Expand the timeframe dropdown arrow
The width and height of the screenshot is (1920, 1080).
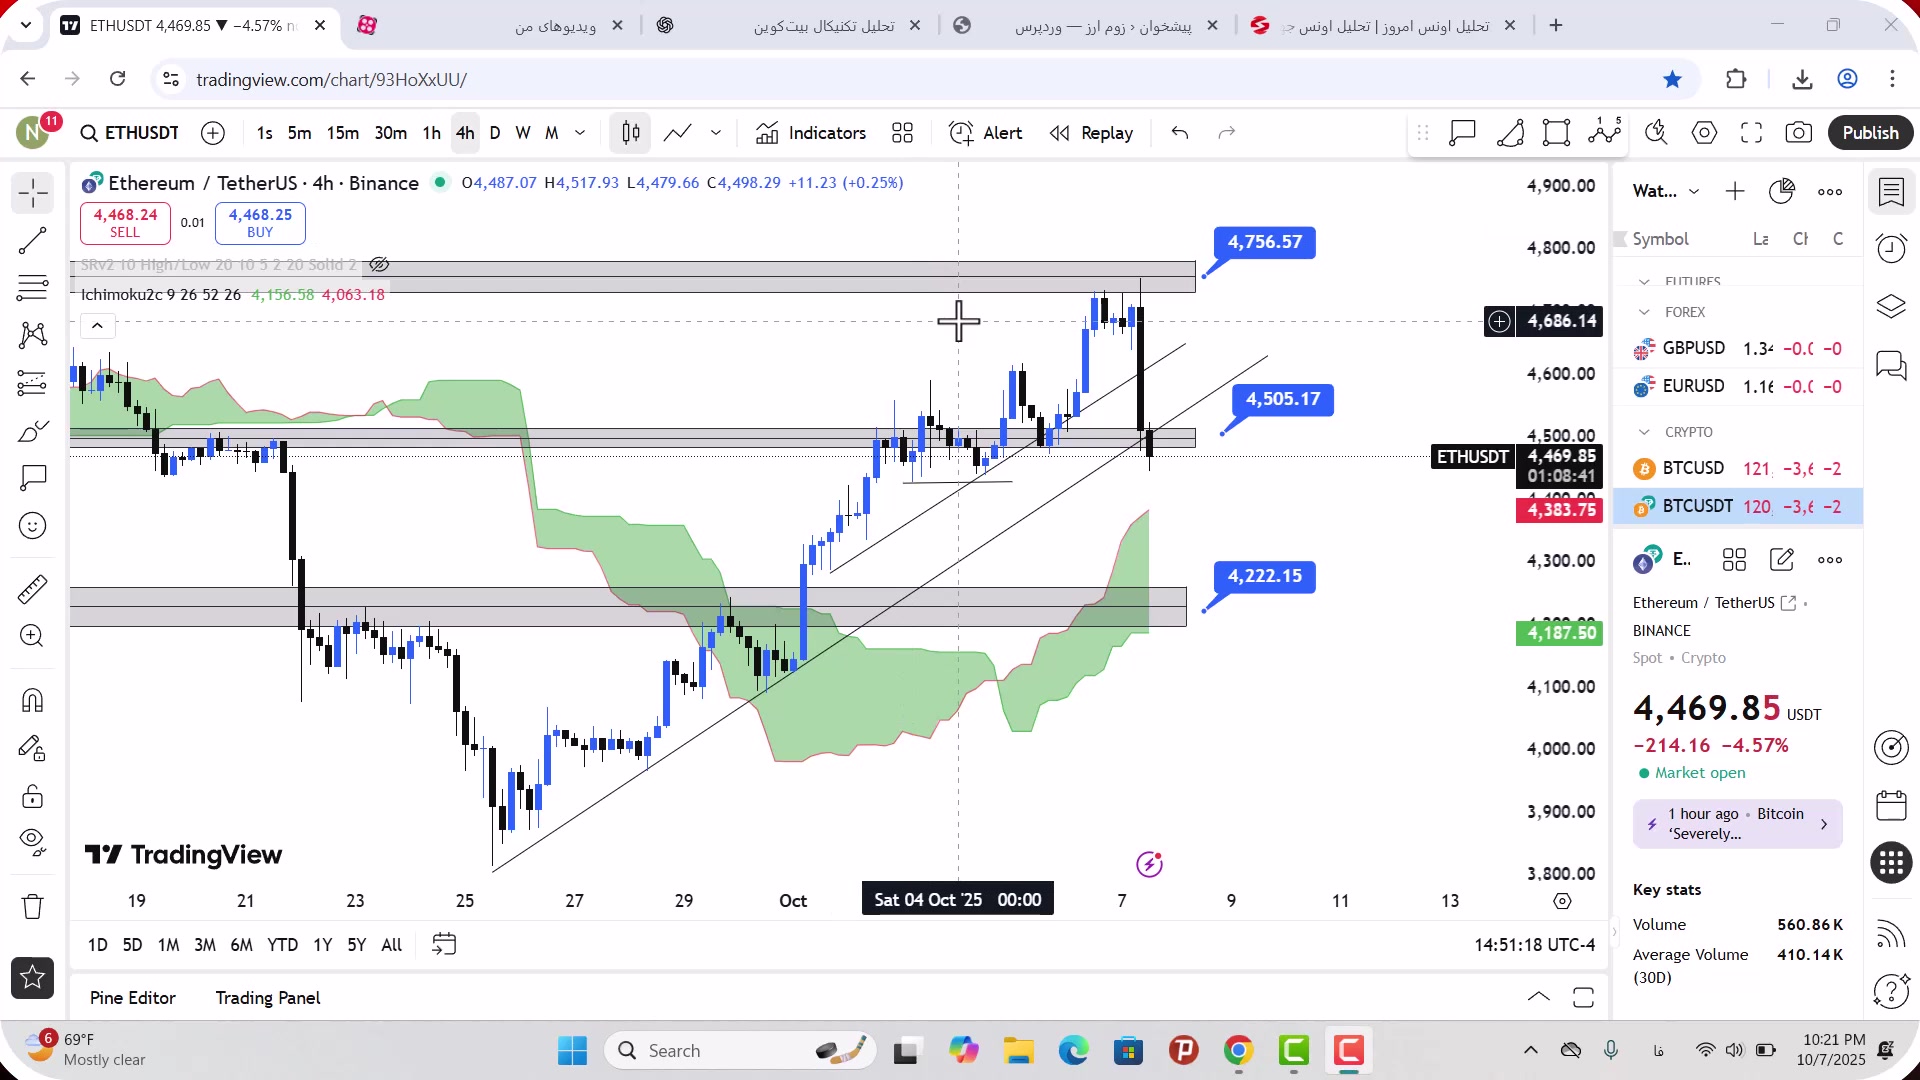pos(580,133)
